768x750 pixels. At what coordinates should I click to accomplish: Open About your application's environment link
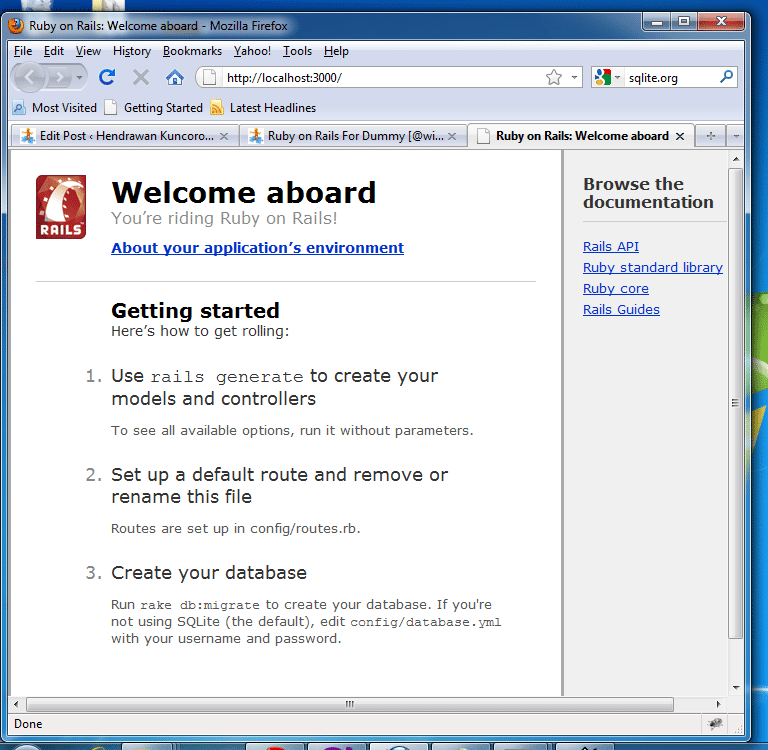point(257,247)
